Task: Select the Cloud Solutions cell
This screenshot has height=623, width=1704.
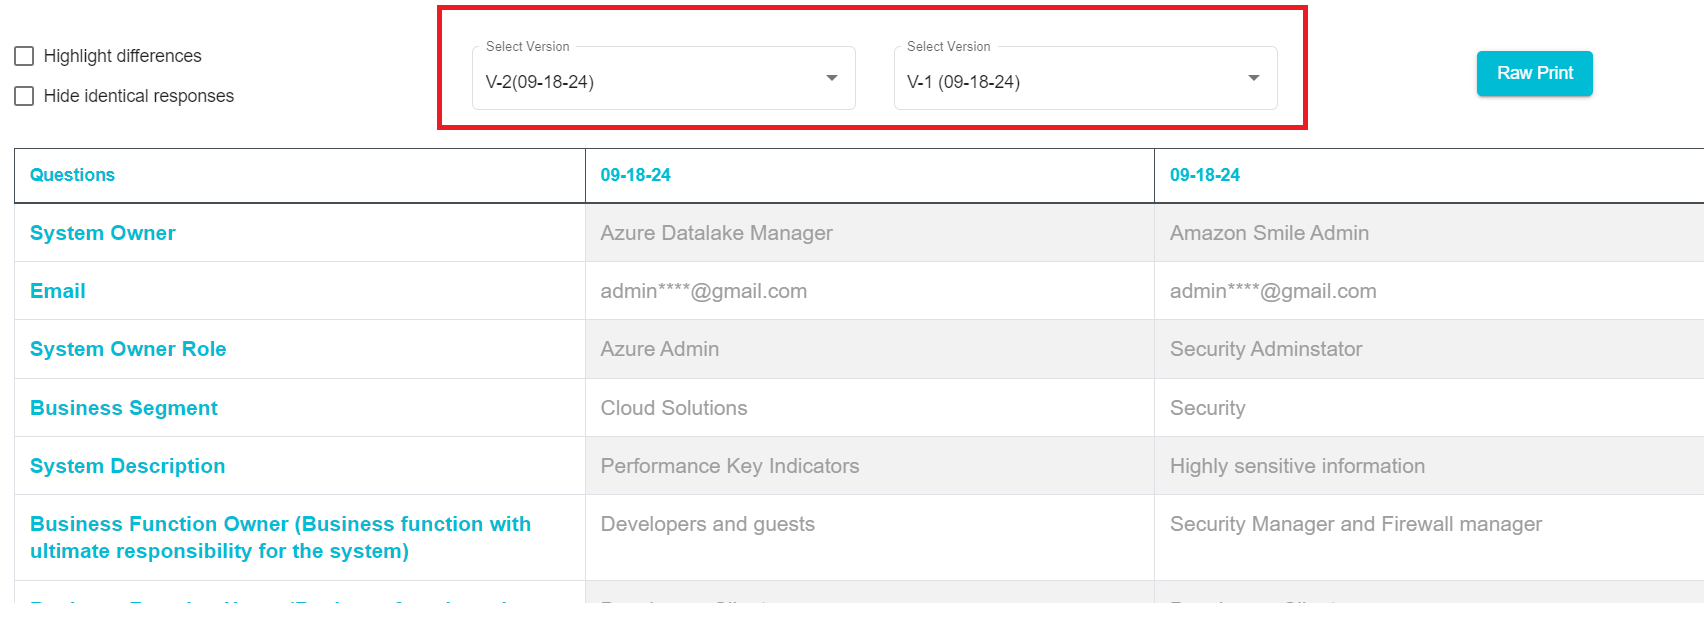Action: pos(870,408)
